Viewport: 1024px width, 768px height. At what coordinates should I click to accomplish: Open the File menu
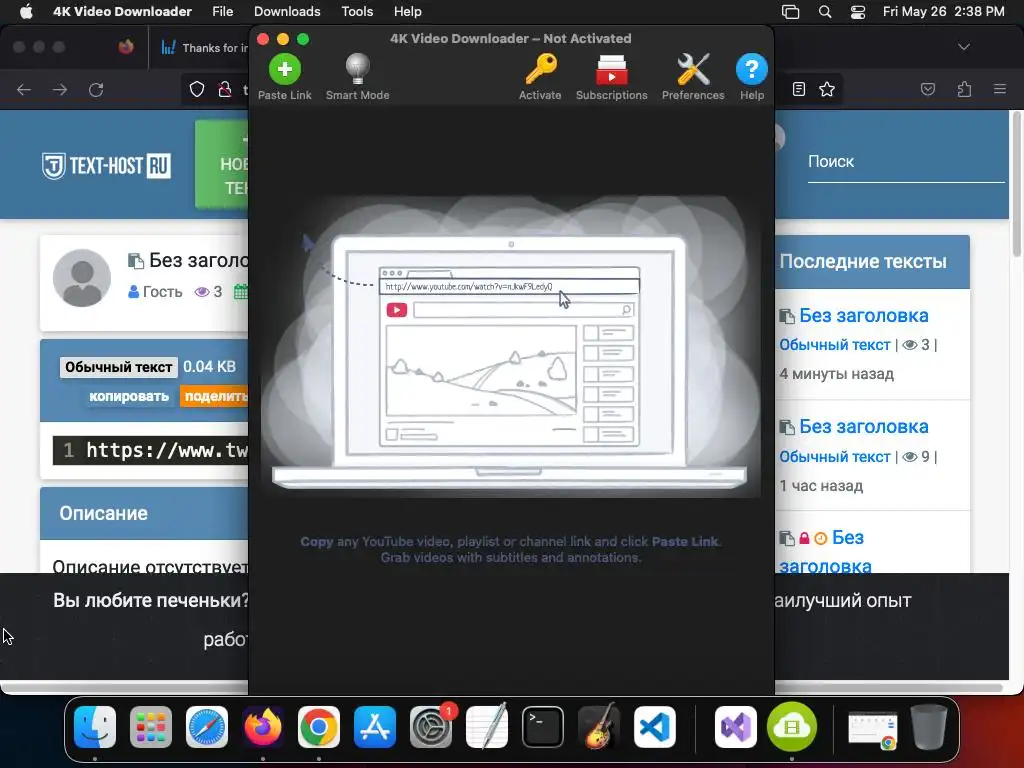tap(223, 11)
